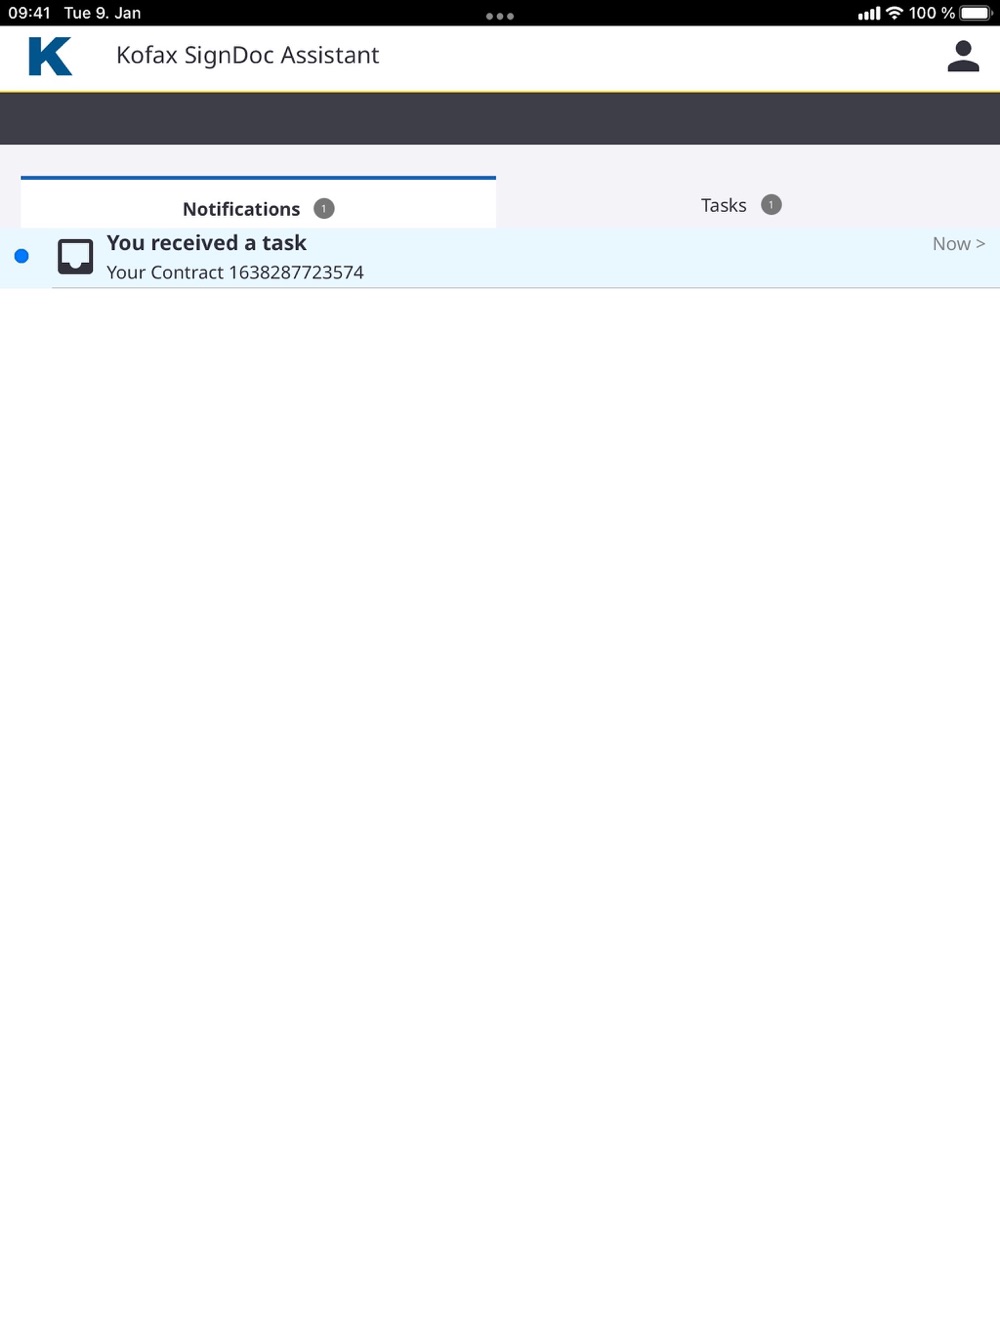Tap the cellular signal bars icon

pyautogui.click(x=869, y=13)
